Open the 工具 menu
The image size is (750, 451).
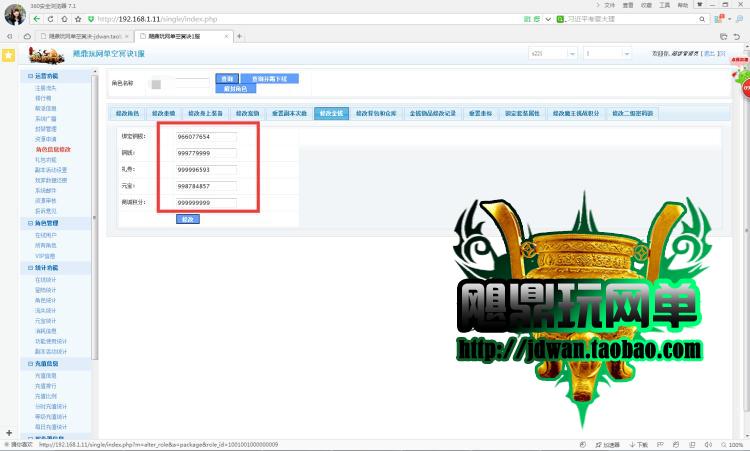664,5
